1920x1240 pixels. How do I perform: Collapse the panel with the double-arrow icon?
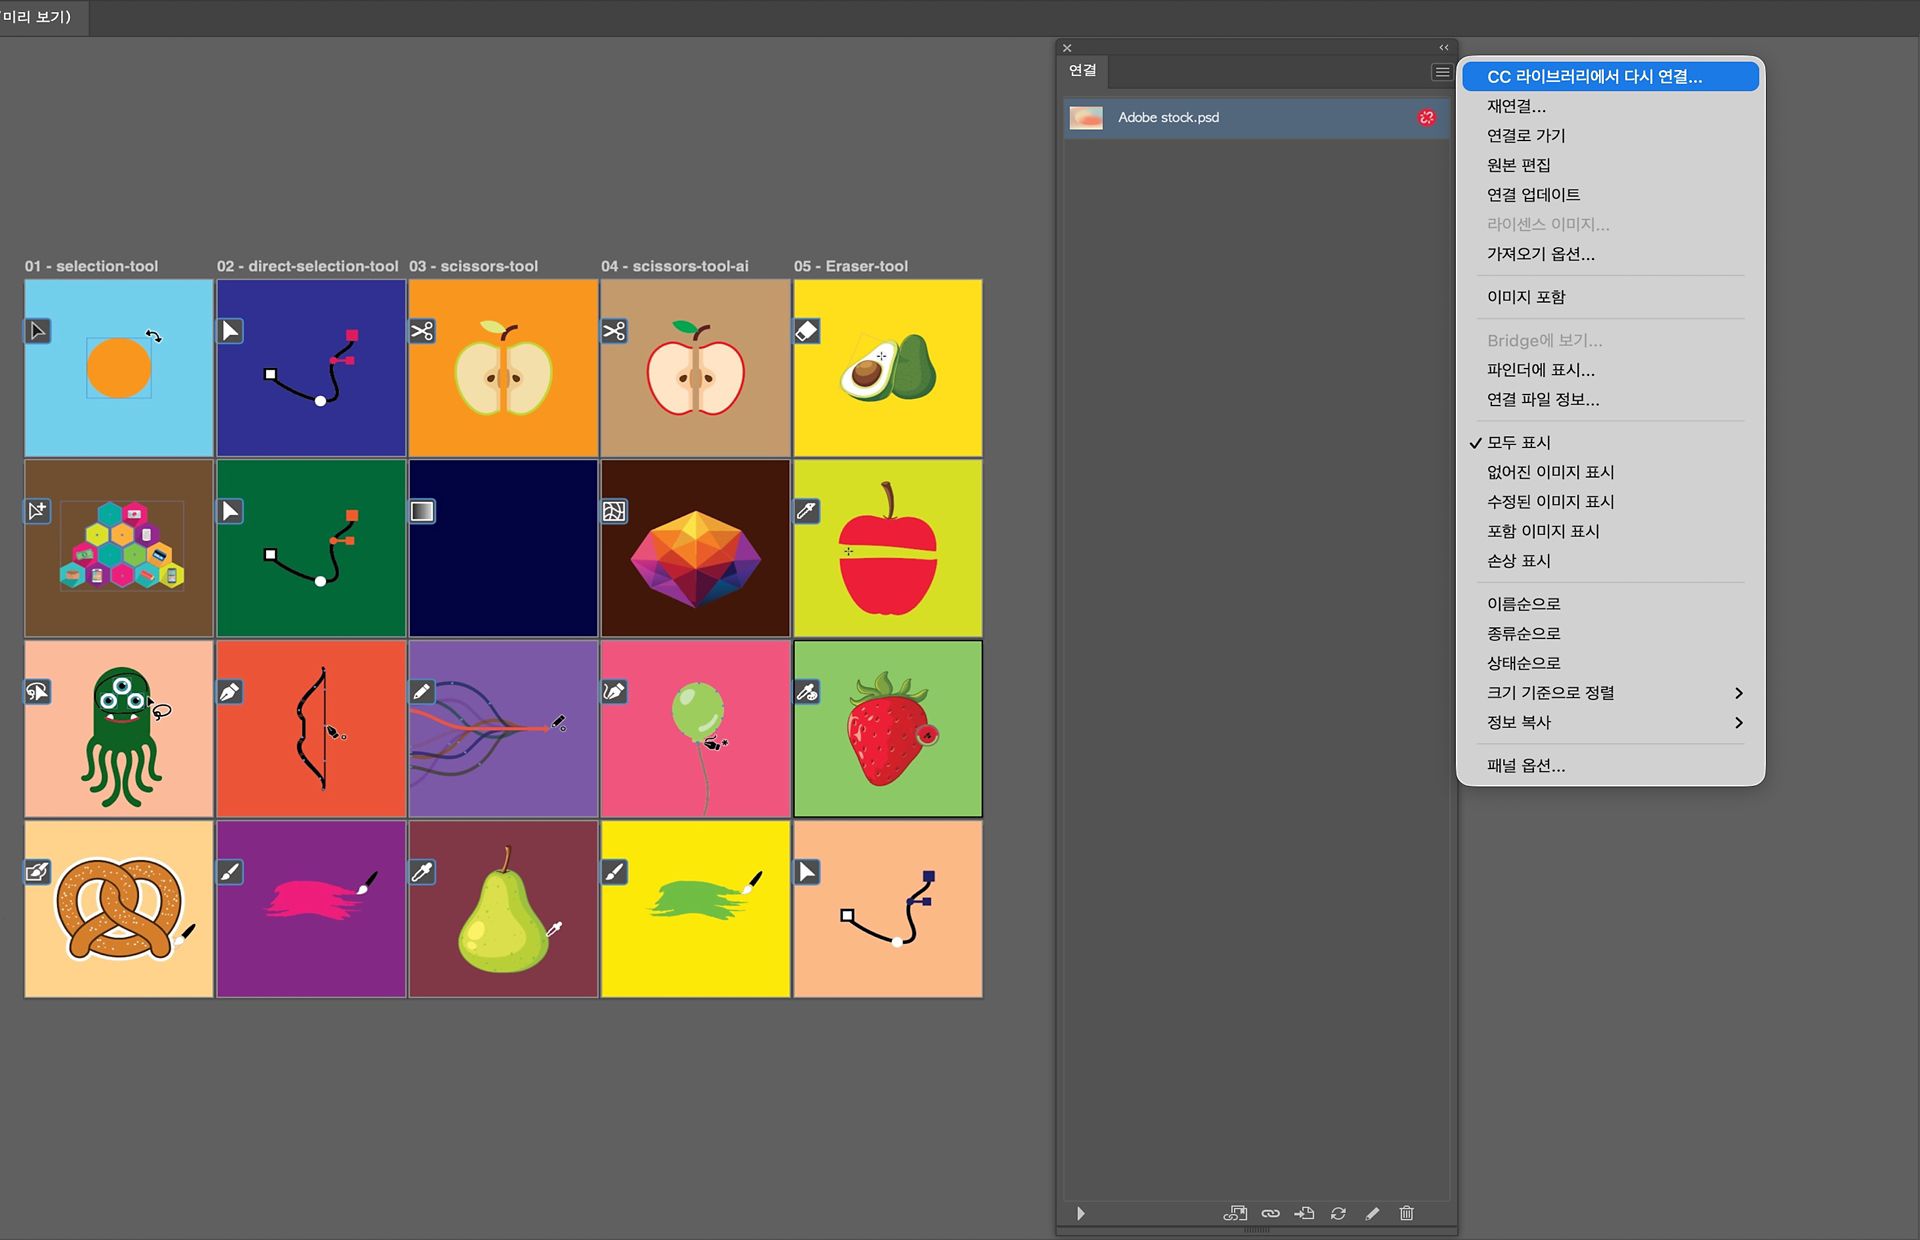tap(1443, 47)
